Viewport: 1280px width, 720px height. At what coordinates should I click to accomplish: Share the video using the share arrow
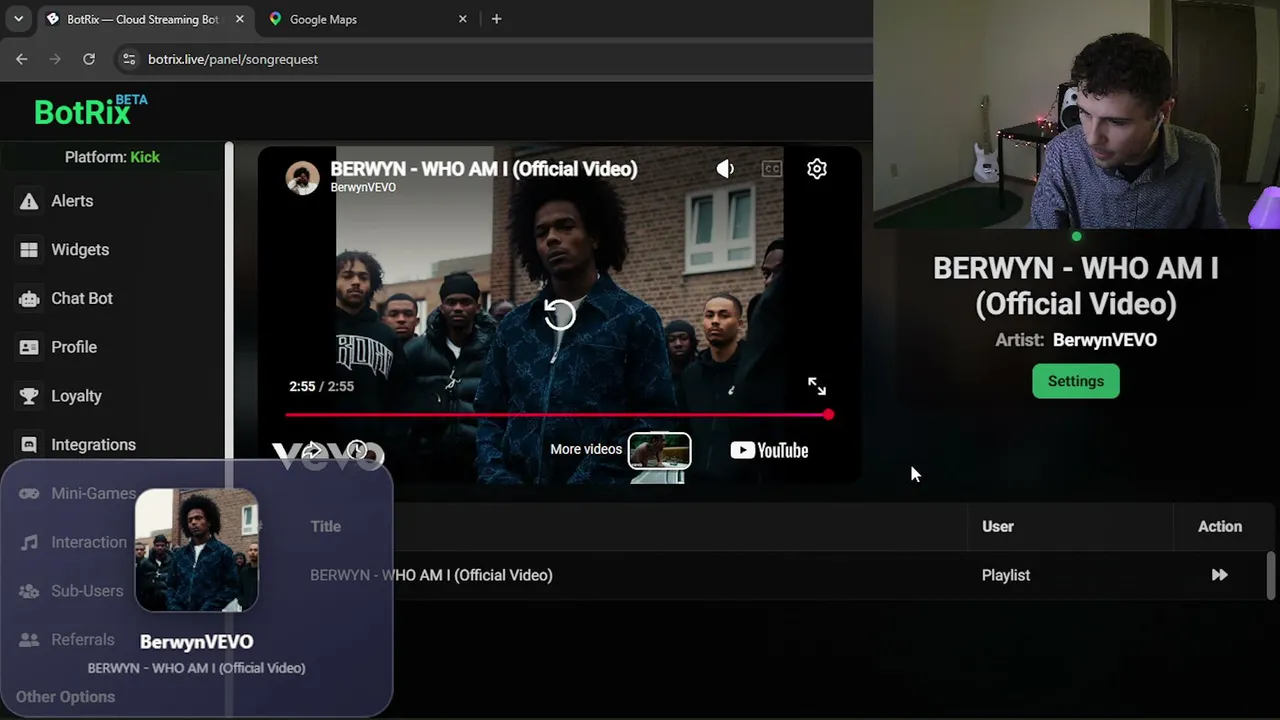point(312,451)
